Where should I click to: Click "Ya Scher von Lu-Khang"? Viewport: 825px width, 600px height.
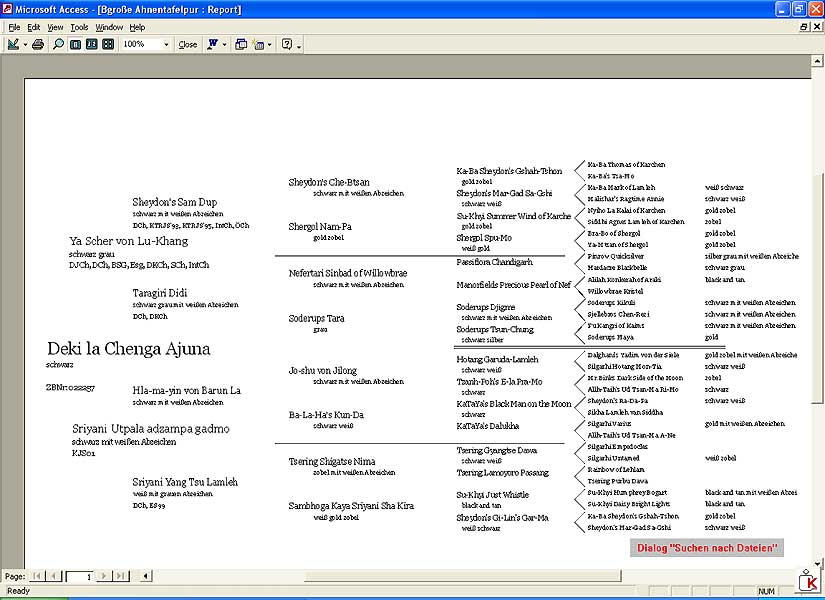coord(128,241)
